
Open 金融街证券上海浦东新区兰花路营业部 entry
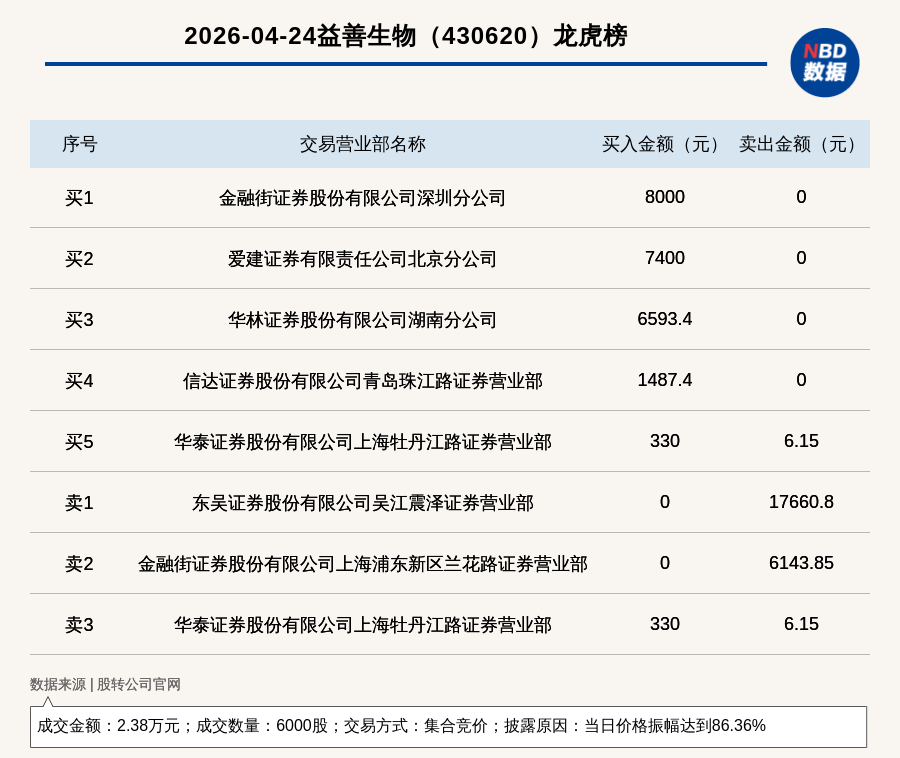362,564
